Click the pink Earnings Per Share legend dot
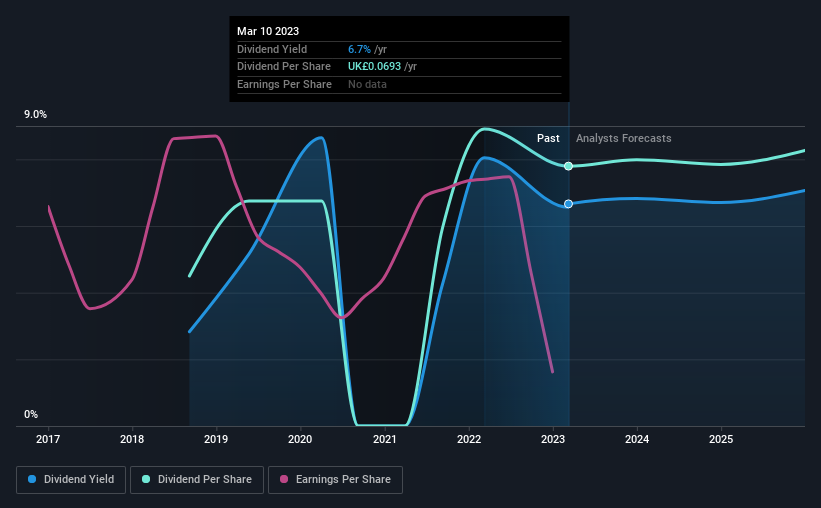The image size is (821, 508). (284, 479)
